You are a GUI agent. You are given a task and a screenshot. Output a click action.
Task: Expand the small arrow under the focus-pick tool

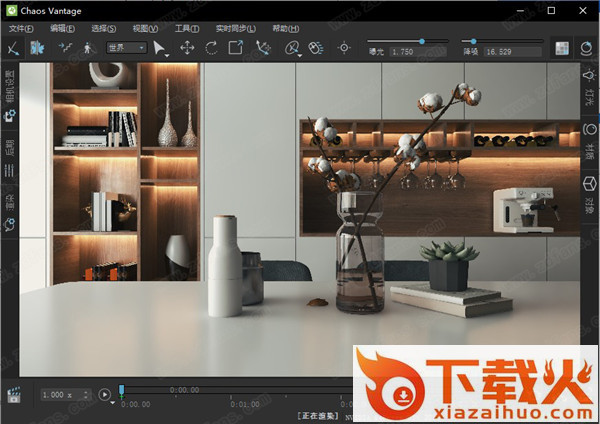(300, 56)
